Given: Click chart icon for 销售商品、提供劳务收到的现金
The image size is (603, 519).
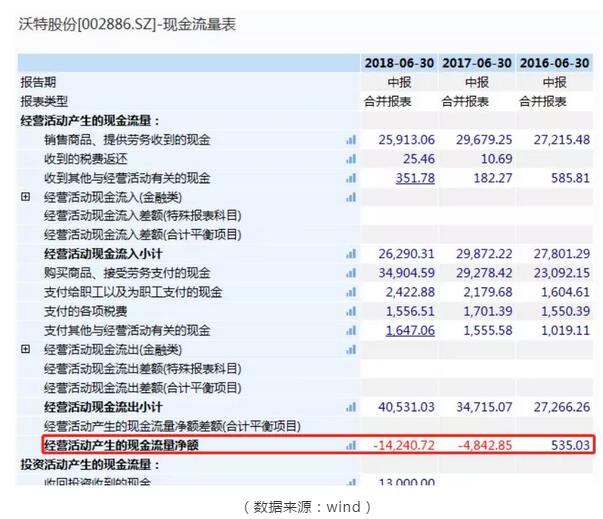Looking at the screenshot, I should (351, 140).
